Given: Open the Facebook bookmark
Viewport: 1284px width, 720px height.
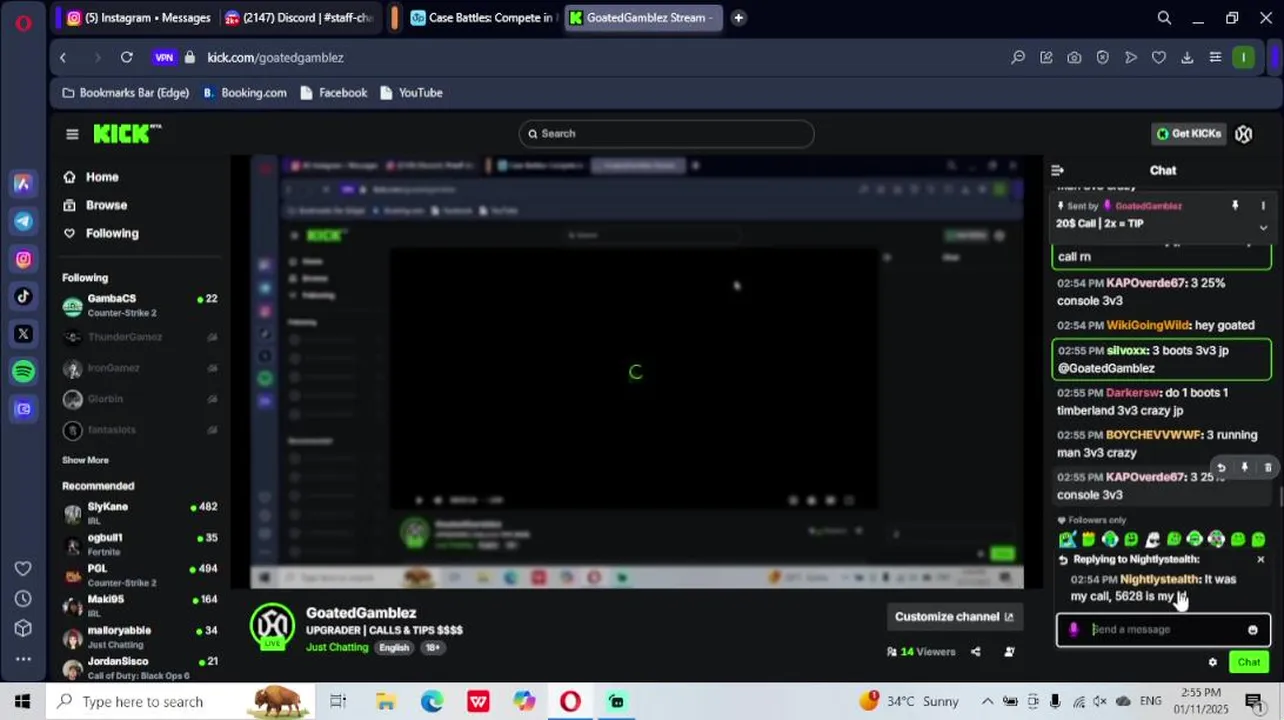Looking at the screenshot, I should coord(334,92).
